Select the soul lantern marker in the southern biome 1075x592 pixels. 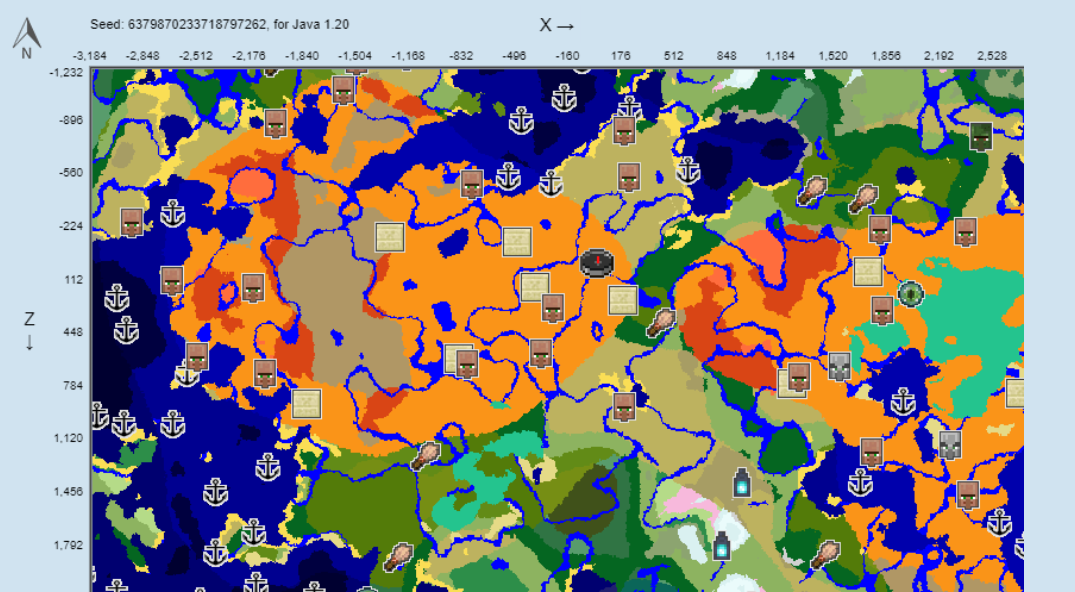click(x=722, y=547)
